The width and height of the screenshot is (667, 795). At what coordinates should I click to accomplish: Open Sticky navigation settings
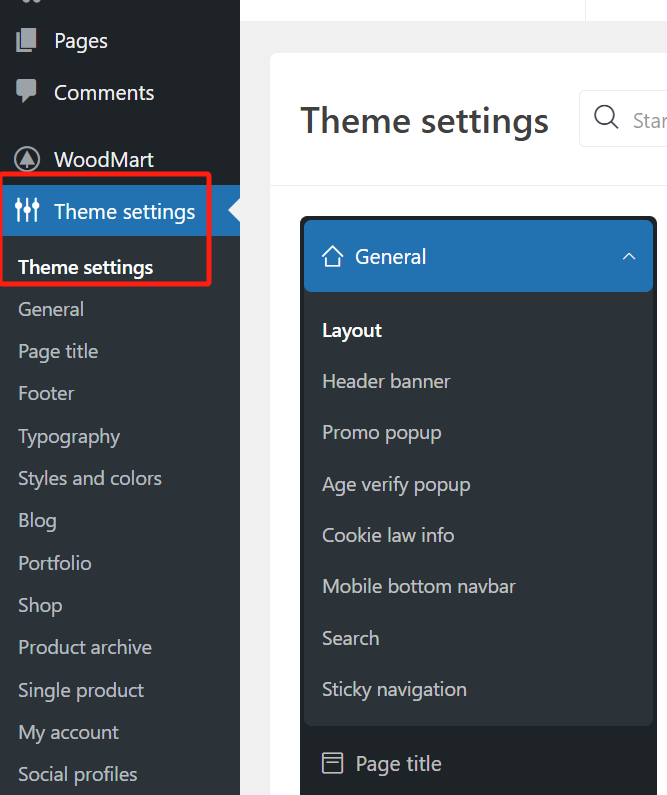pyautogui.click(x=394, y=689)
